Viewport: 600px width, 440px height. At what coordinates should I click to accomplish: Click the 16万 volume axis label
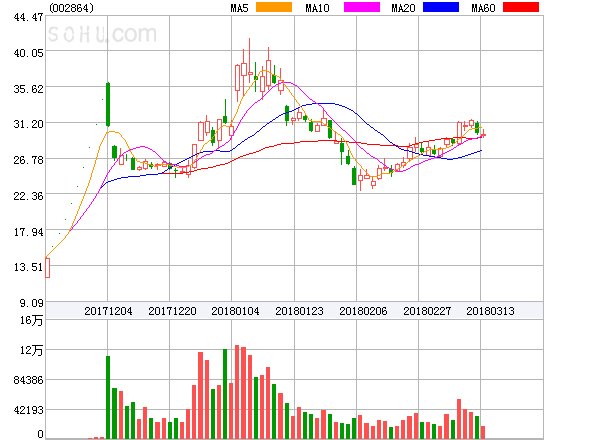coord(31,320)
